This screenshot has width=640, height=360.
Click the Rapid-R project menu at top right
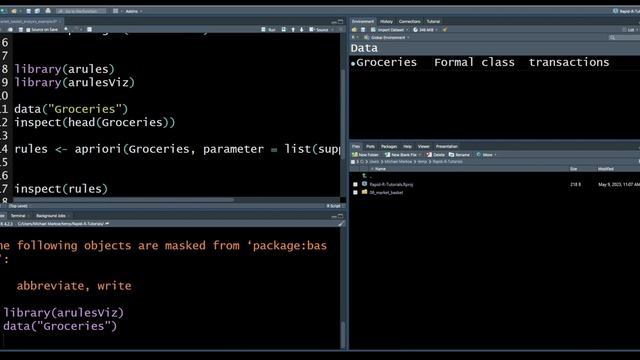(627, 11)
